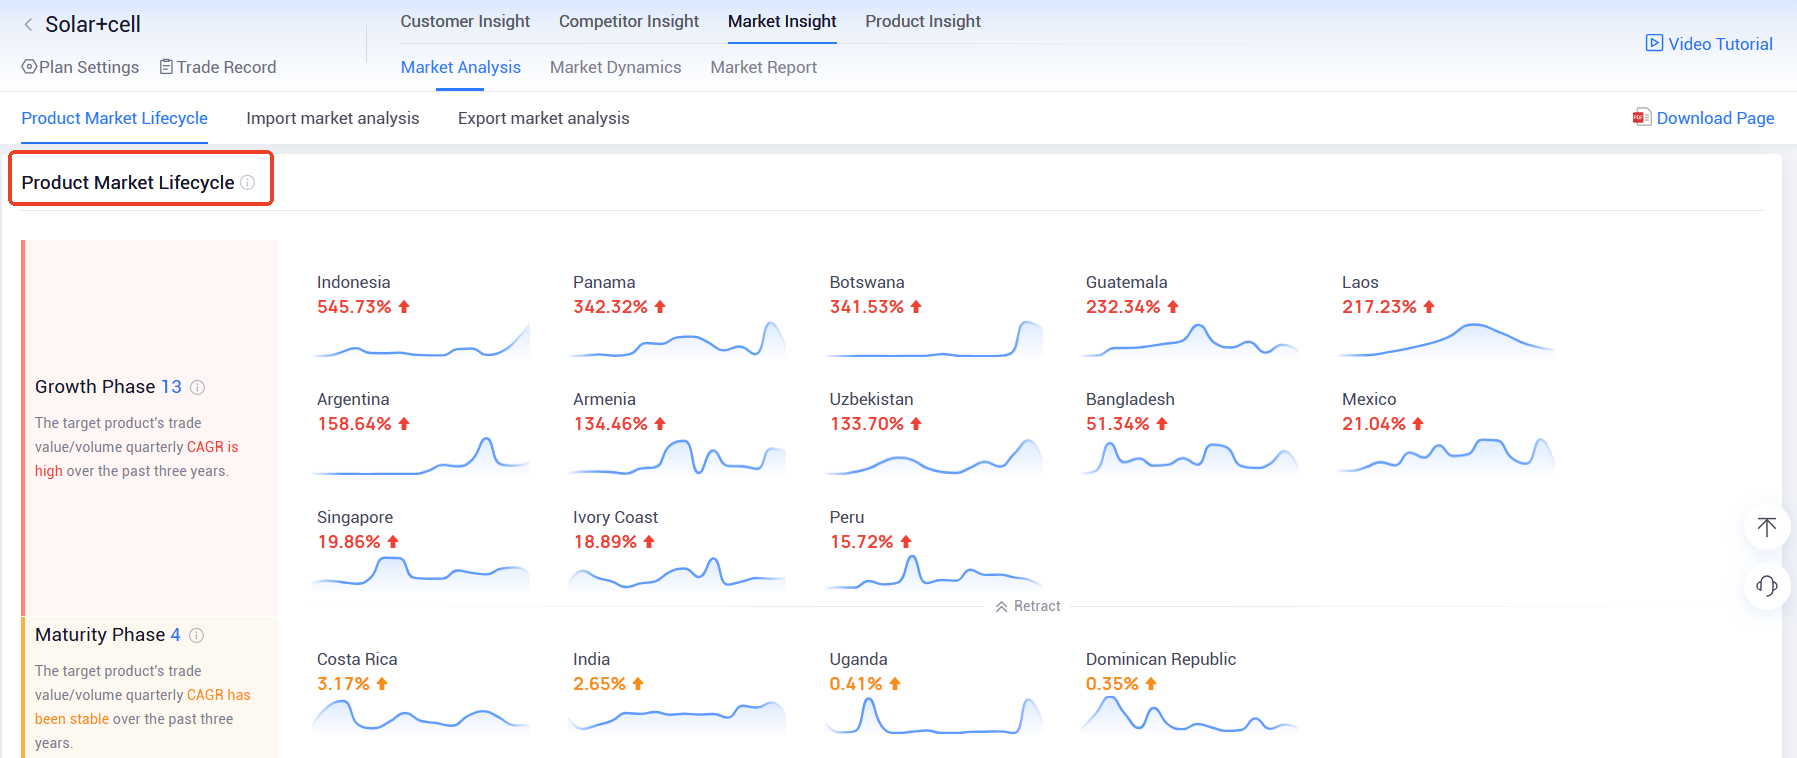Click Argentina trend sparkline chart
The image size is (1797, 758).
421,456
